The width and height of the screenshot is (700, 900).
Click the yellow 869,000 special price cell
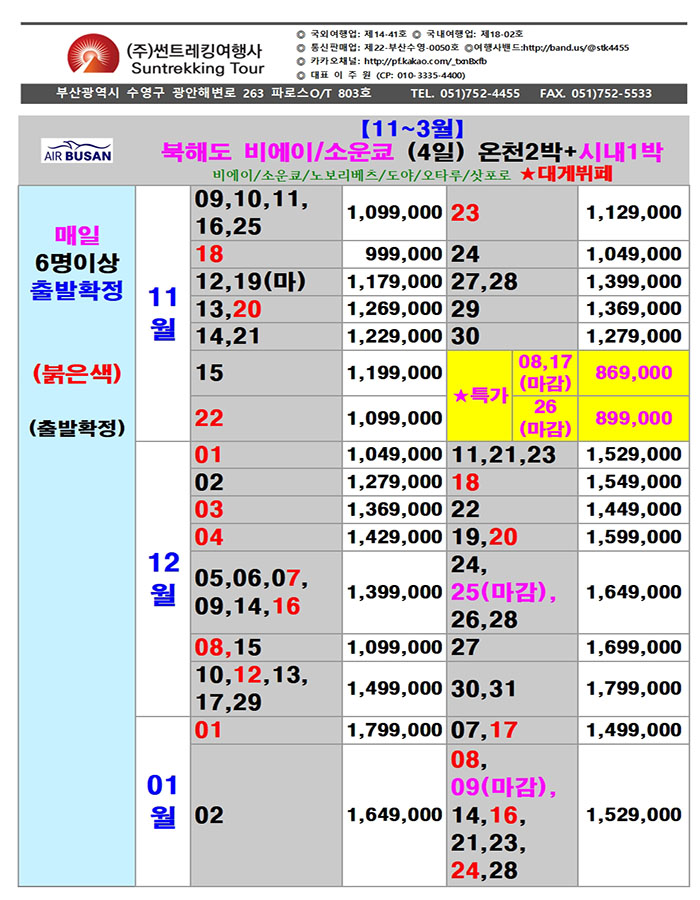coord(633,372)
